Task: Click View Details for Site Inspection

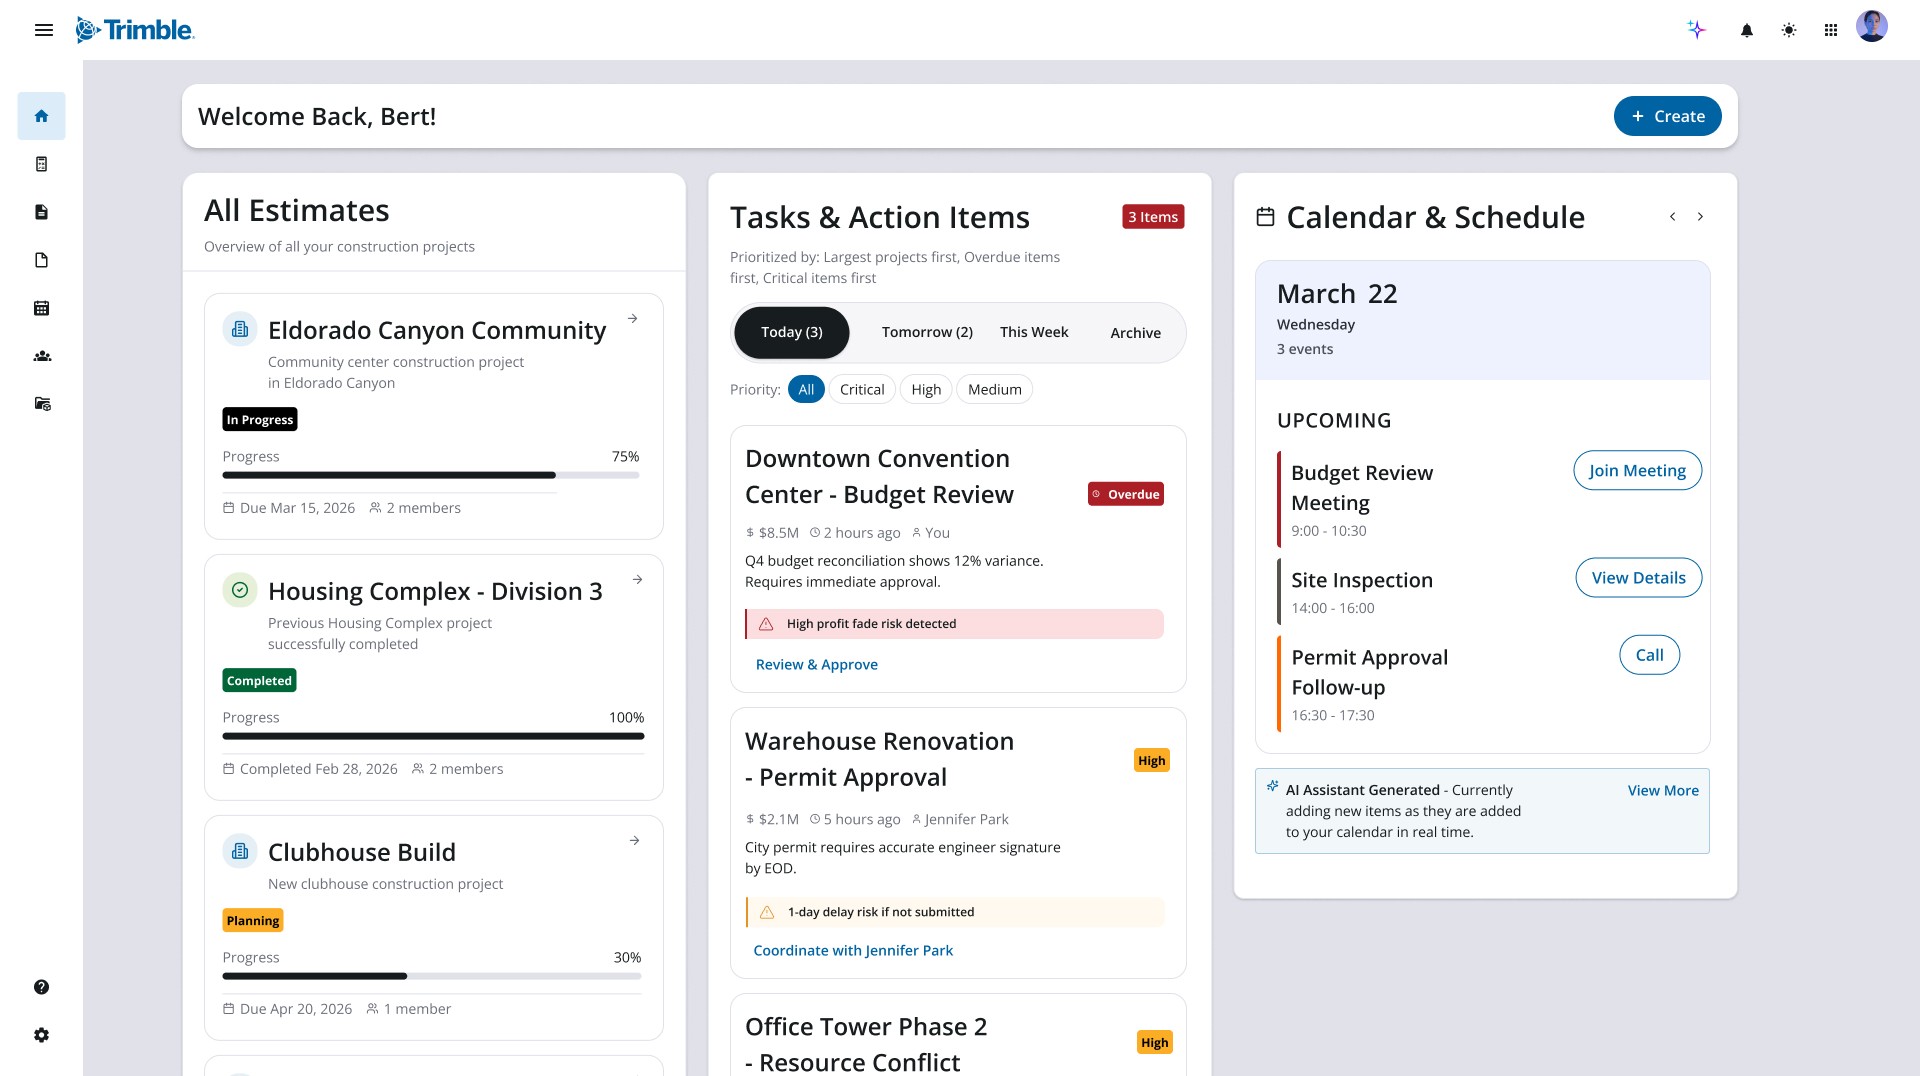Action: click(1639, 577)
